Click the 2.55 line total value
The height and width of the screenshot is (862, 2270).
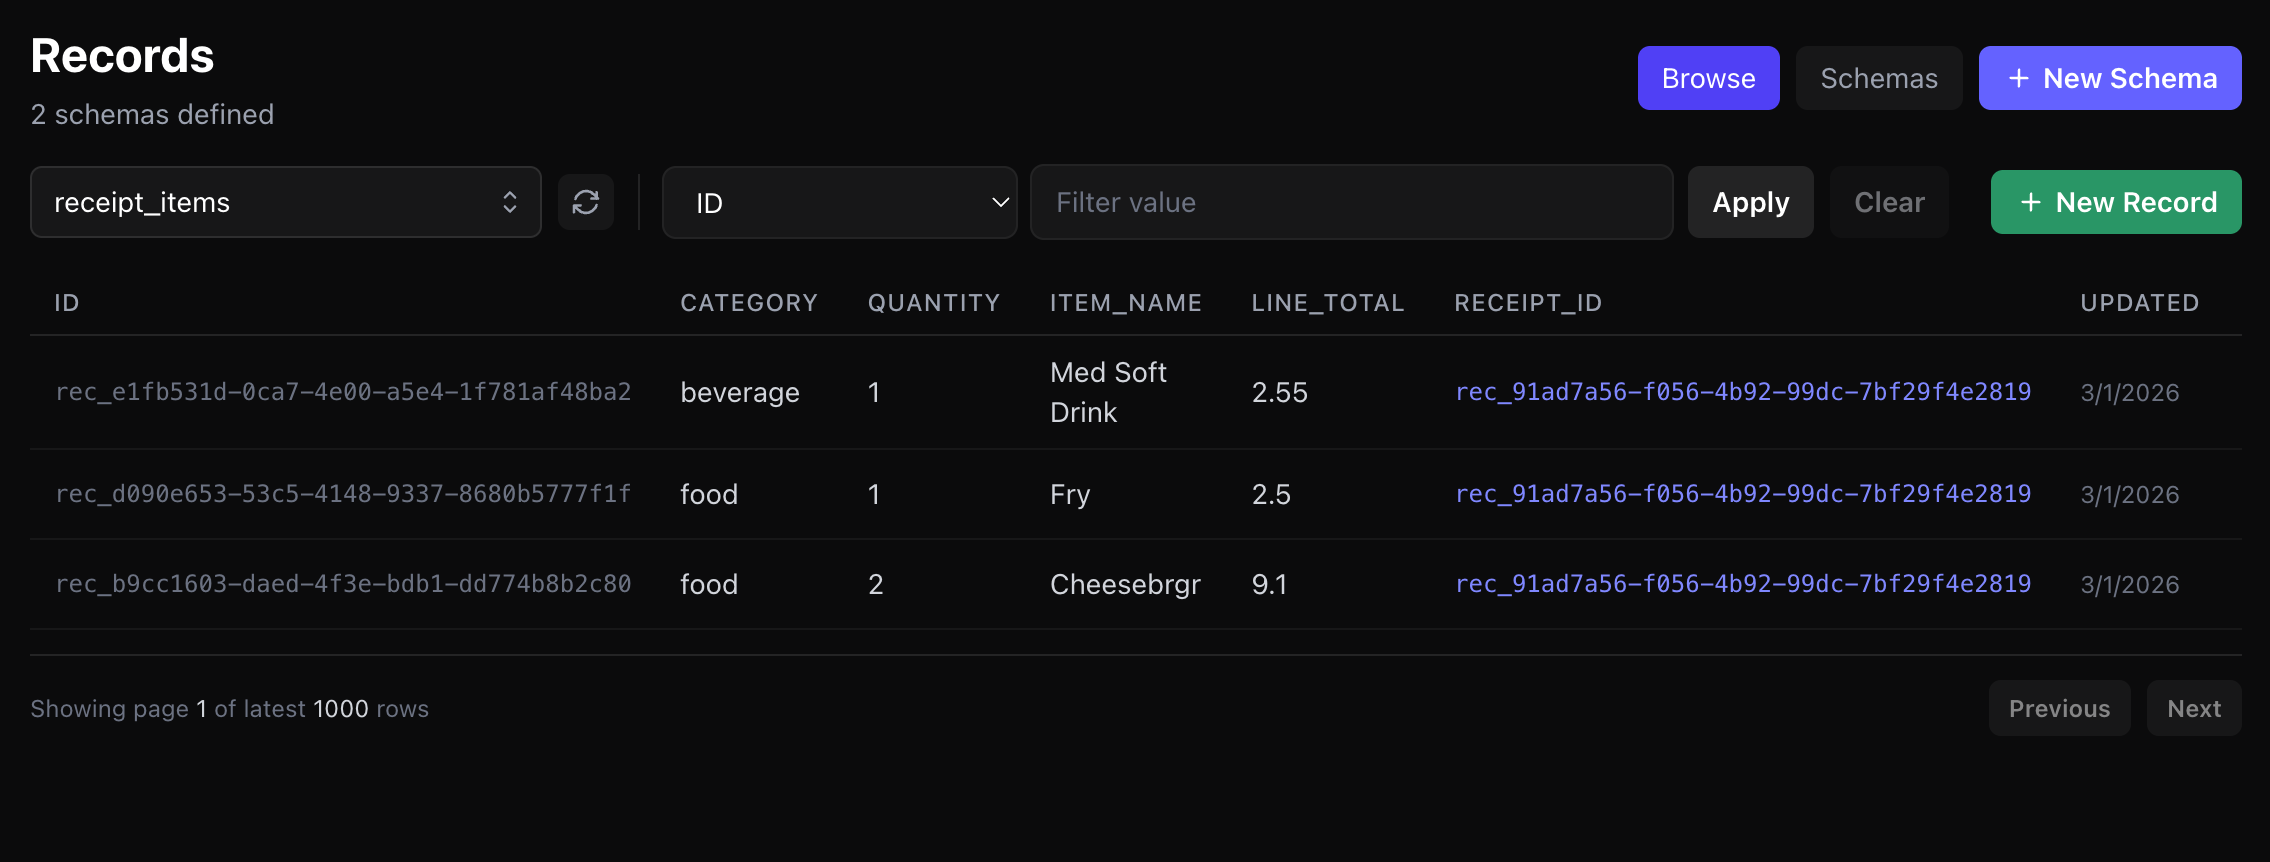pyautogui.click(x=1280, y=392)
